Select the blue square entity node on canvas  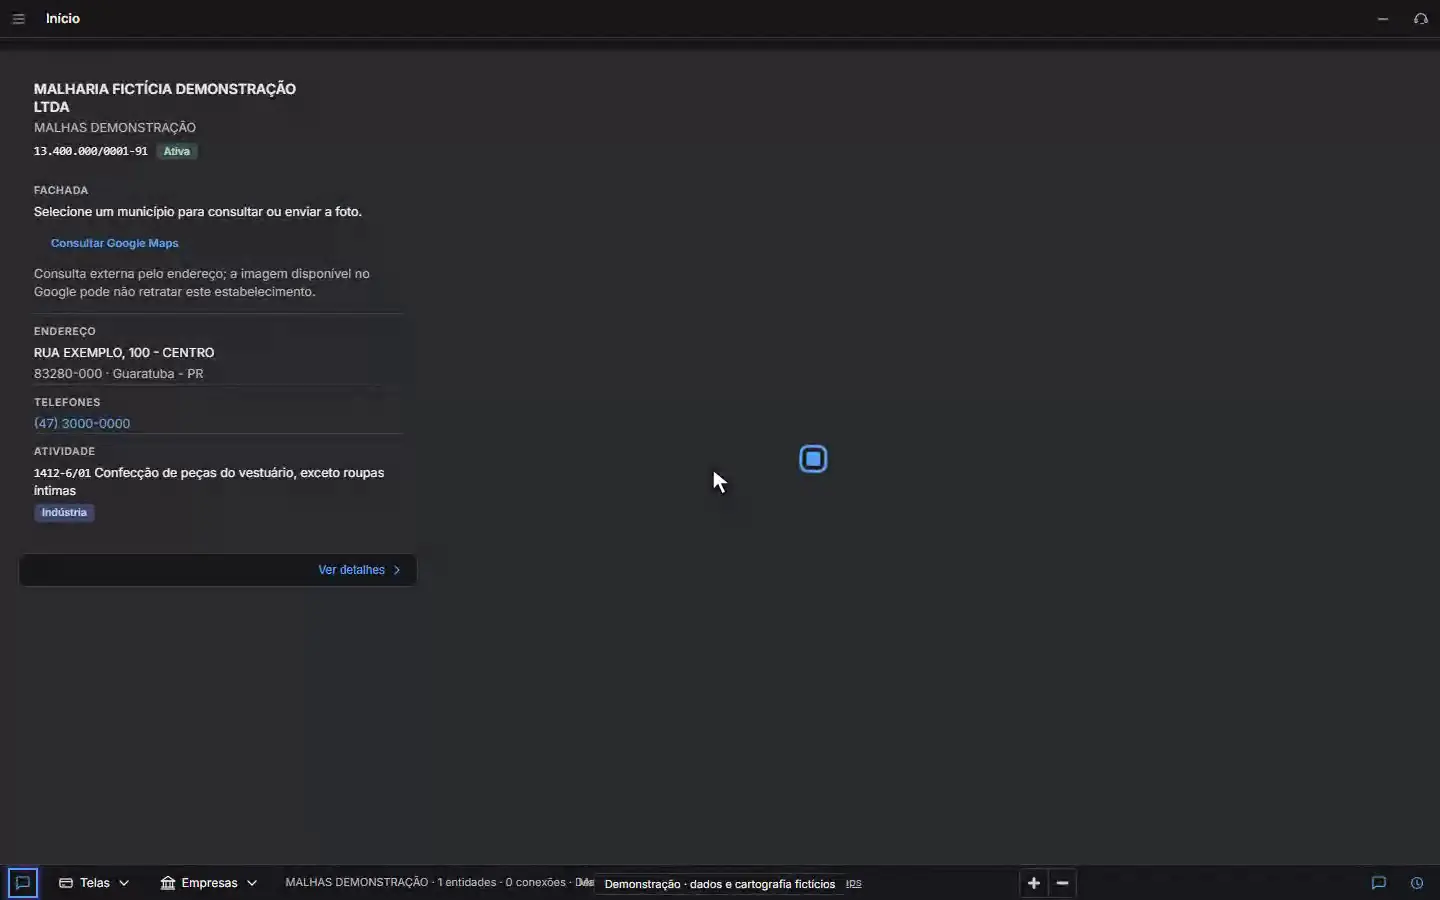click(x=813, y=459)
